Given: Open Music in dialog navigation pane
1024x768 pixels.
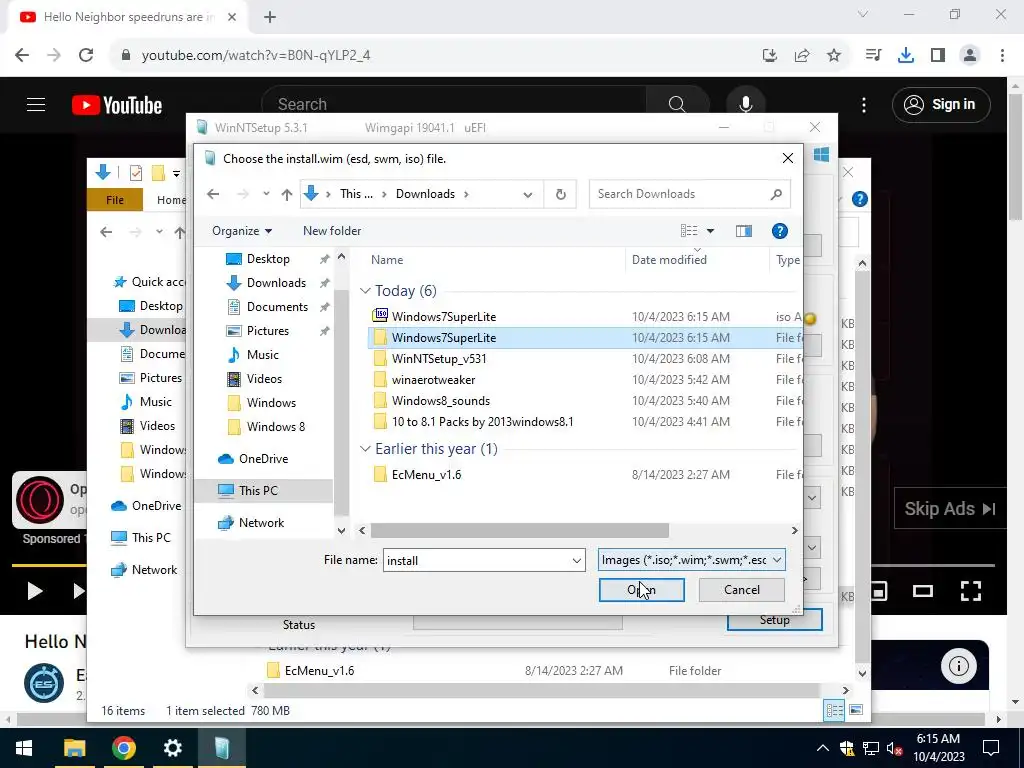Looking at the screenshot, I should point(263,355).
